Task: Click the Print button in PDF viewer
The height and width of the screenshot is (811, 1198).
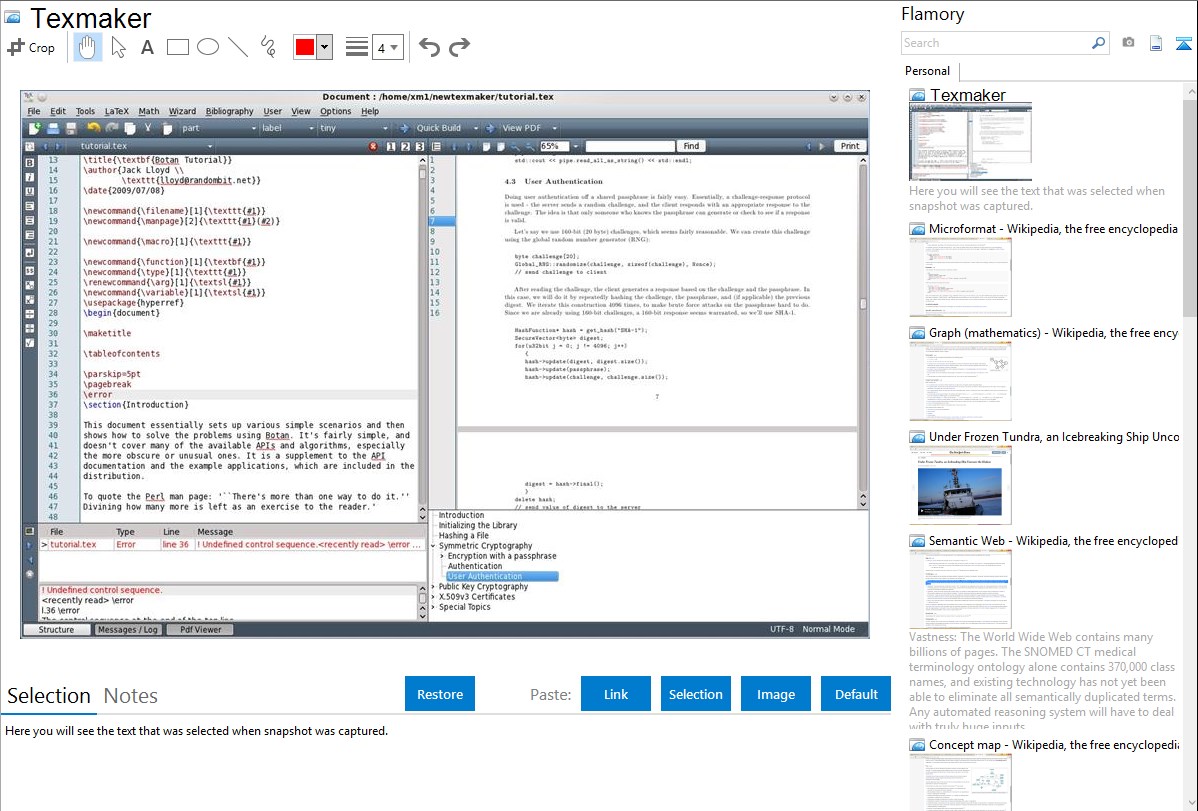Action: (850, 146)
